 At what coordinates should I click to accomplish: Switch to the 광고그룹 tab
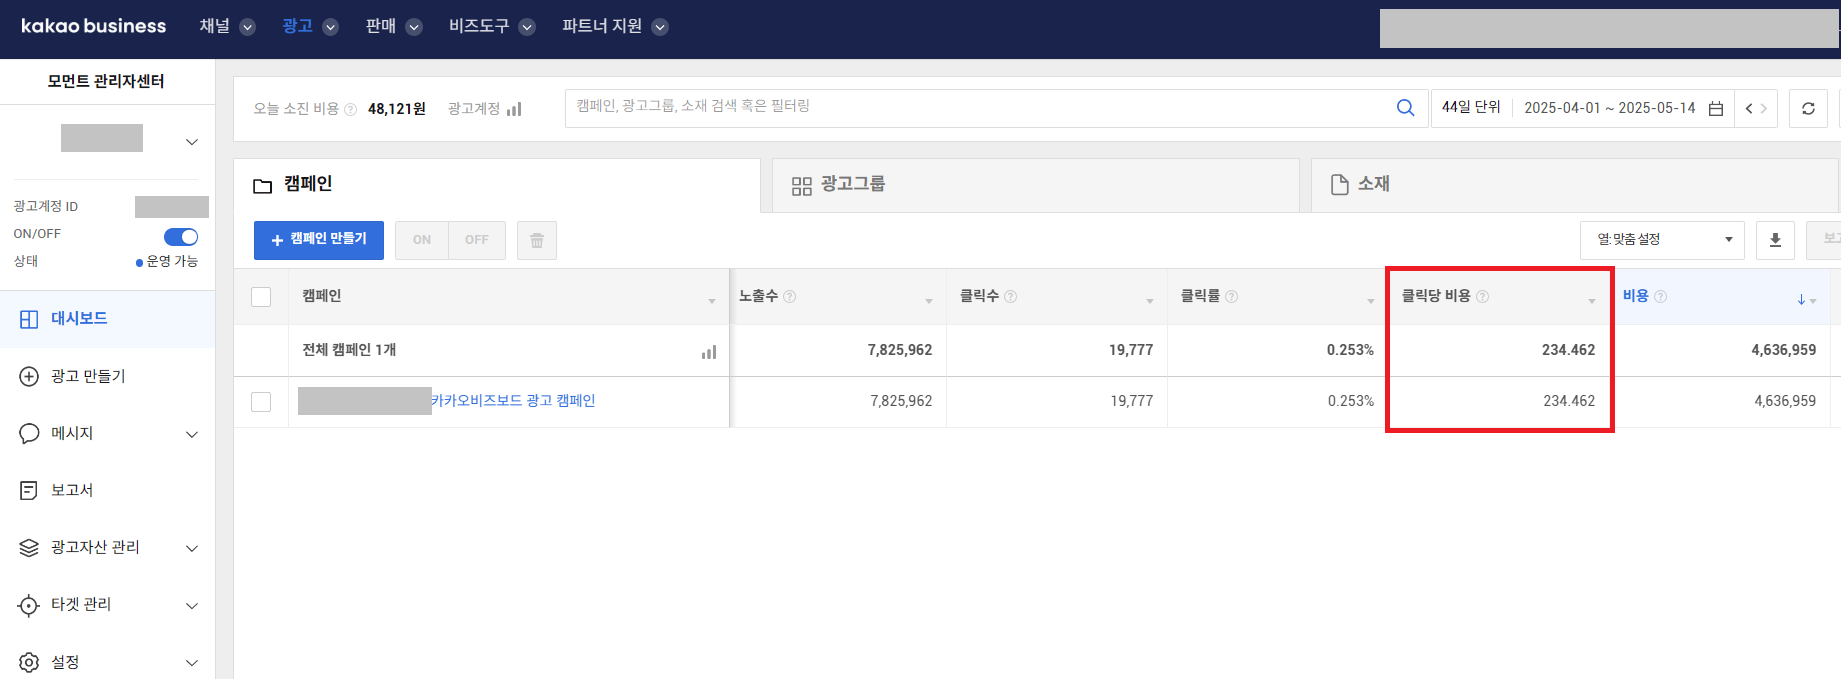pyautogui.click(x=1035, y=185)
